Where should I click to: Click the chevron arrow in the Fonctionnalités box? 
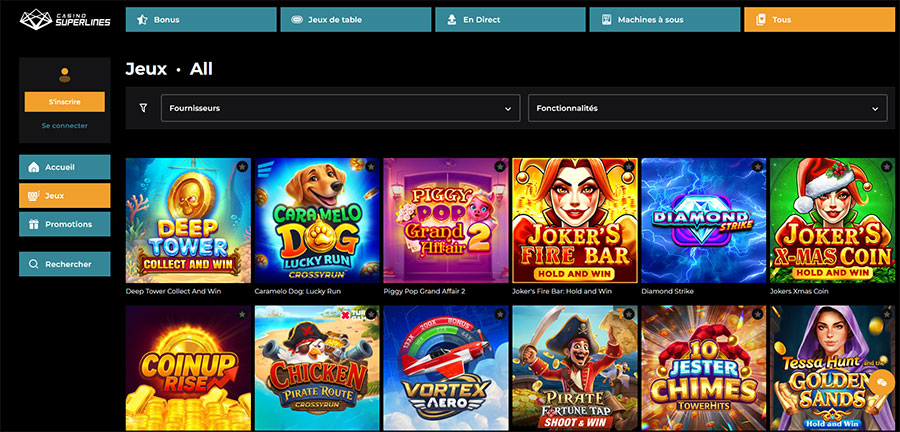[875, 108]
